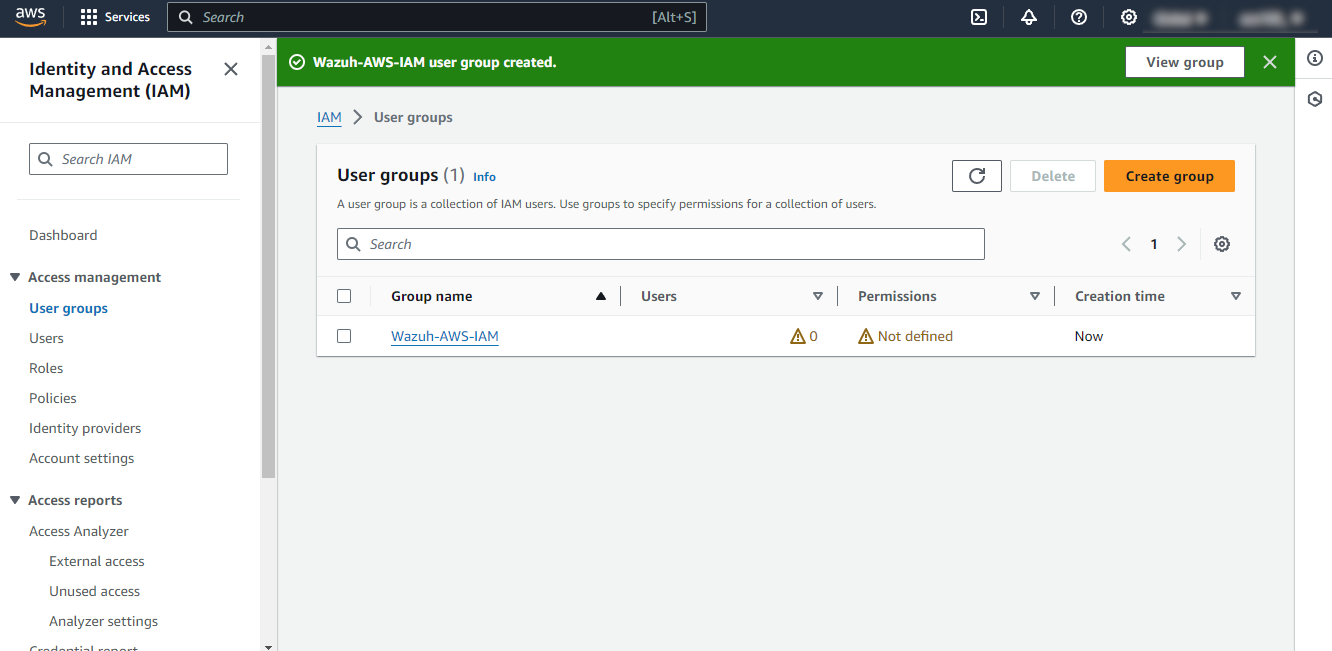The width and height of the screenshot is (1332, 651).
Task: Select Users in the IAM sidebar
Action: [45, 338]
